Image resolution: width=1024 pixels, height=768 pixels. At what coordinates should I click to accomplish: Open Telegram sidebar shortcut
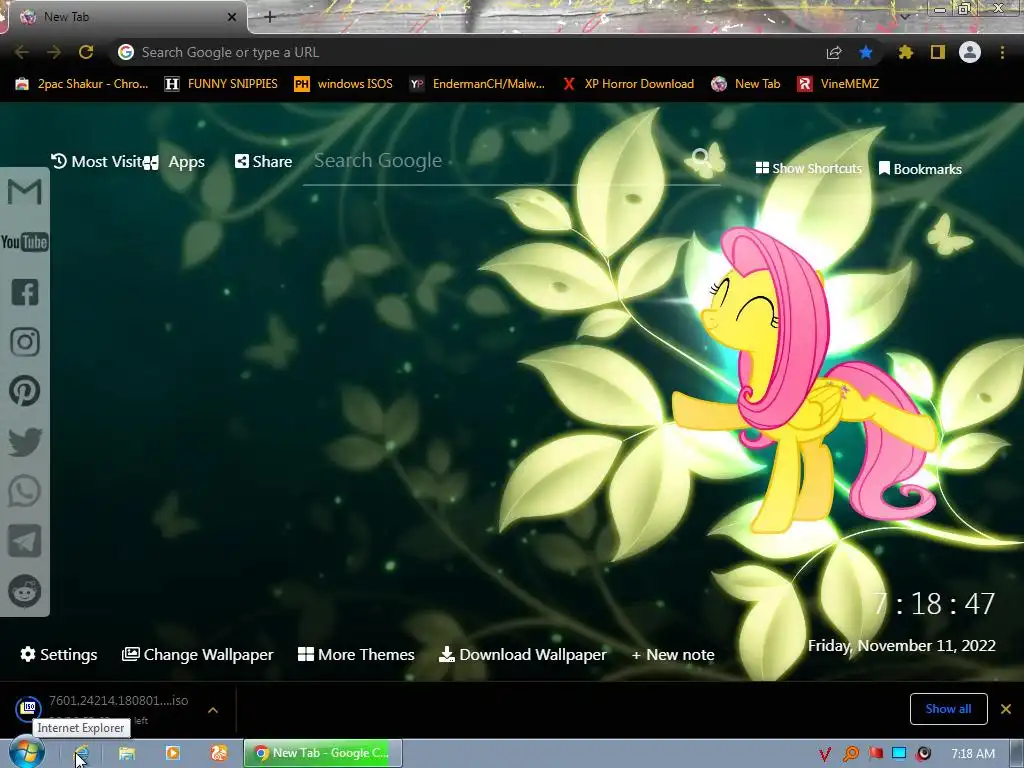click(25, 541)
